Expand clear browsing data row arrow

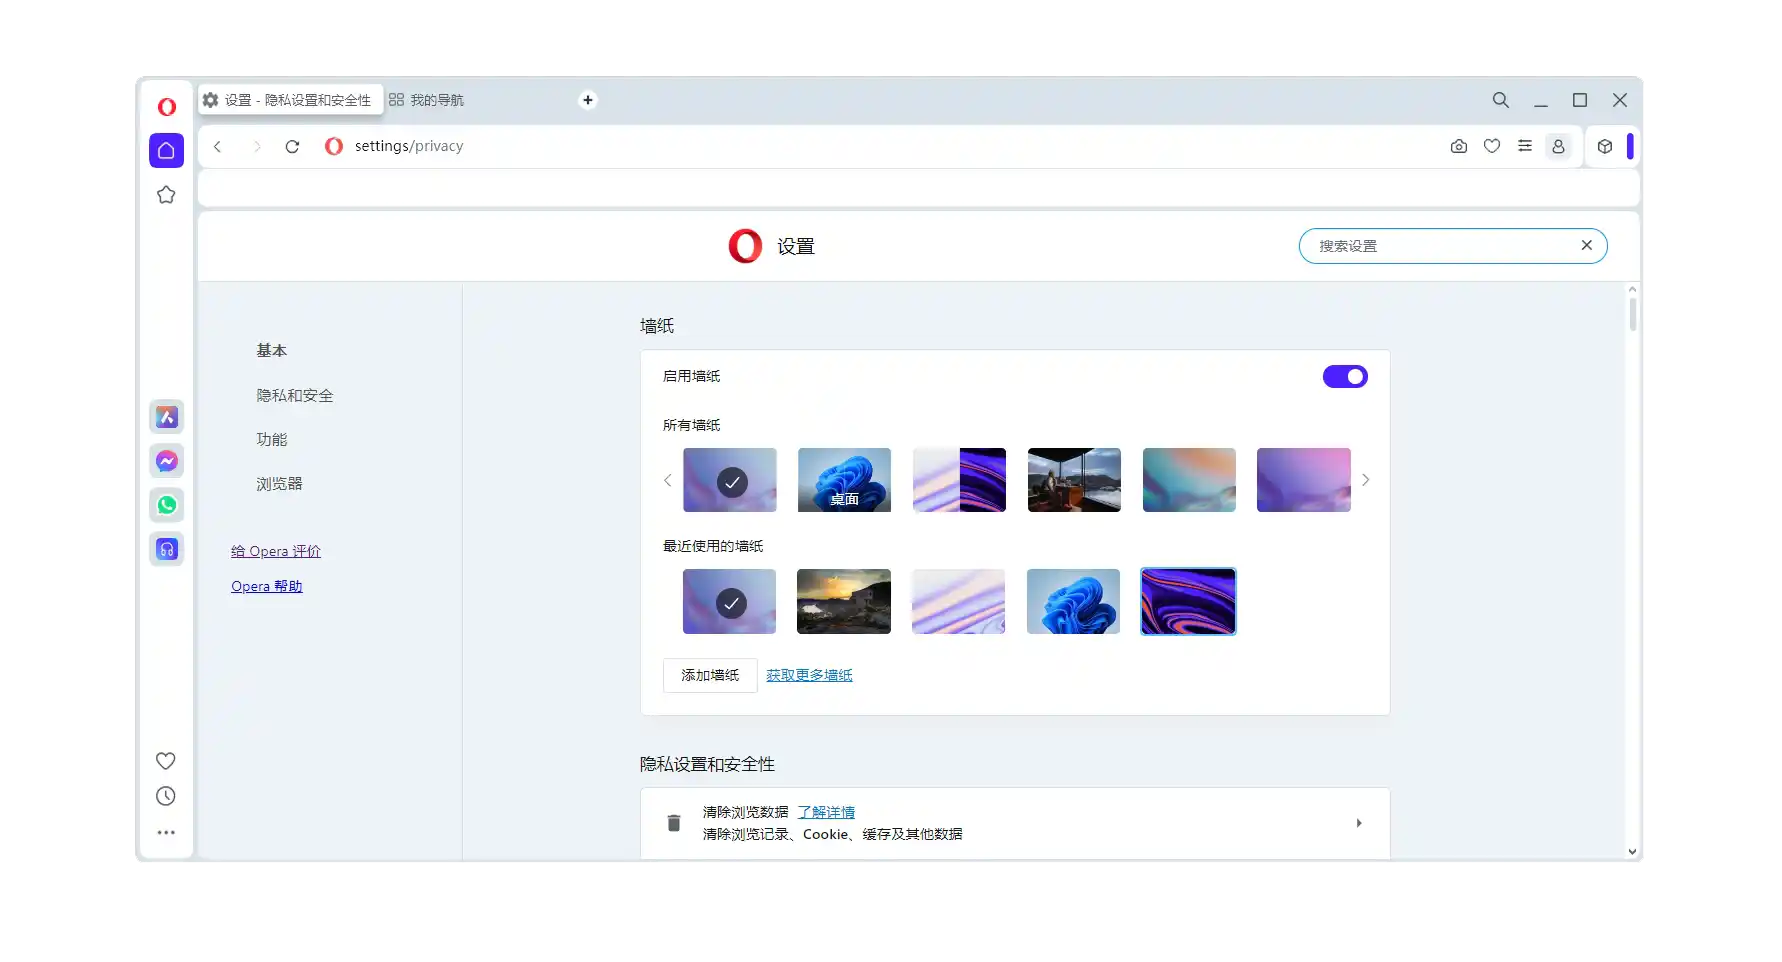click(x=1359, y=823)
